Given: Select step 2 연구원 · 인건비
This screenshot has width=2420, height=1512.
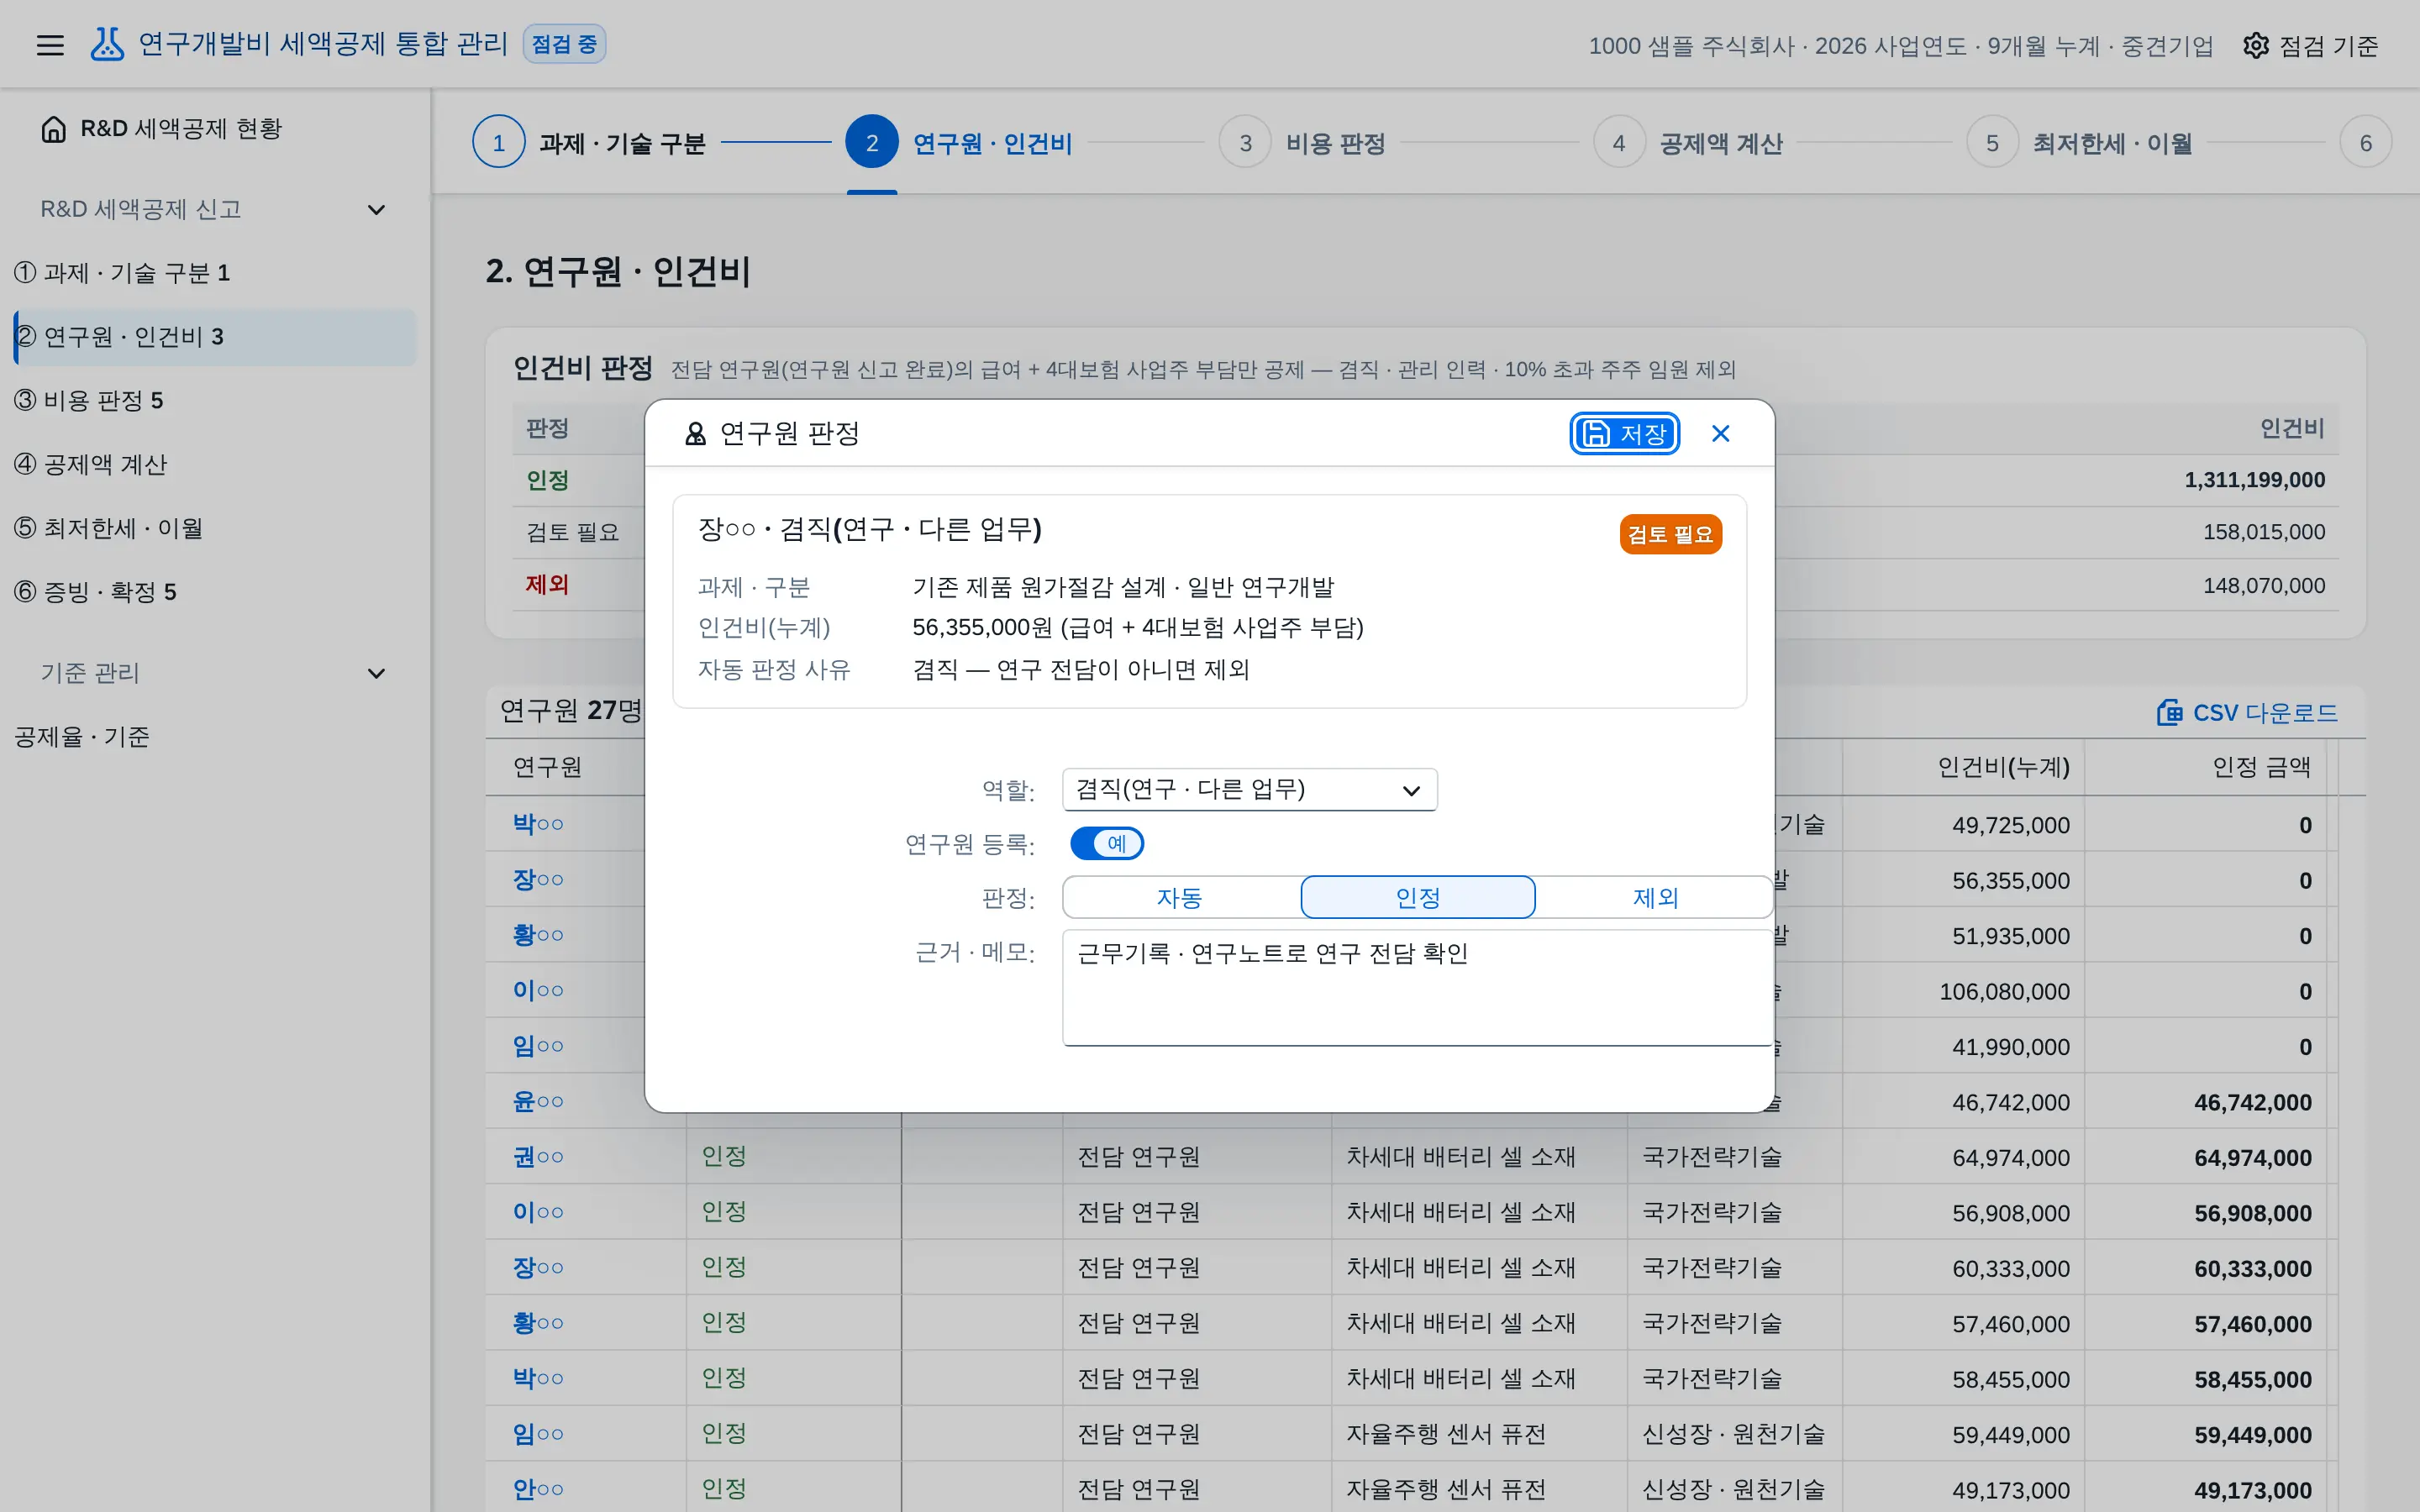Looking at the screenshot, I should click(x=959, y=143).
